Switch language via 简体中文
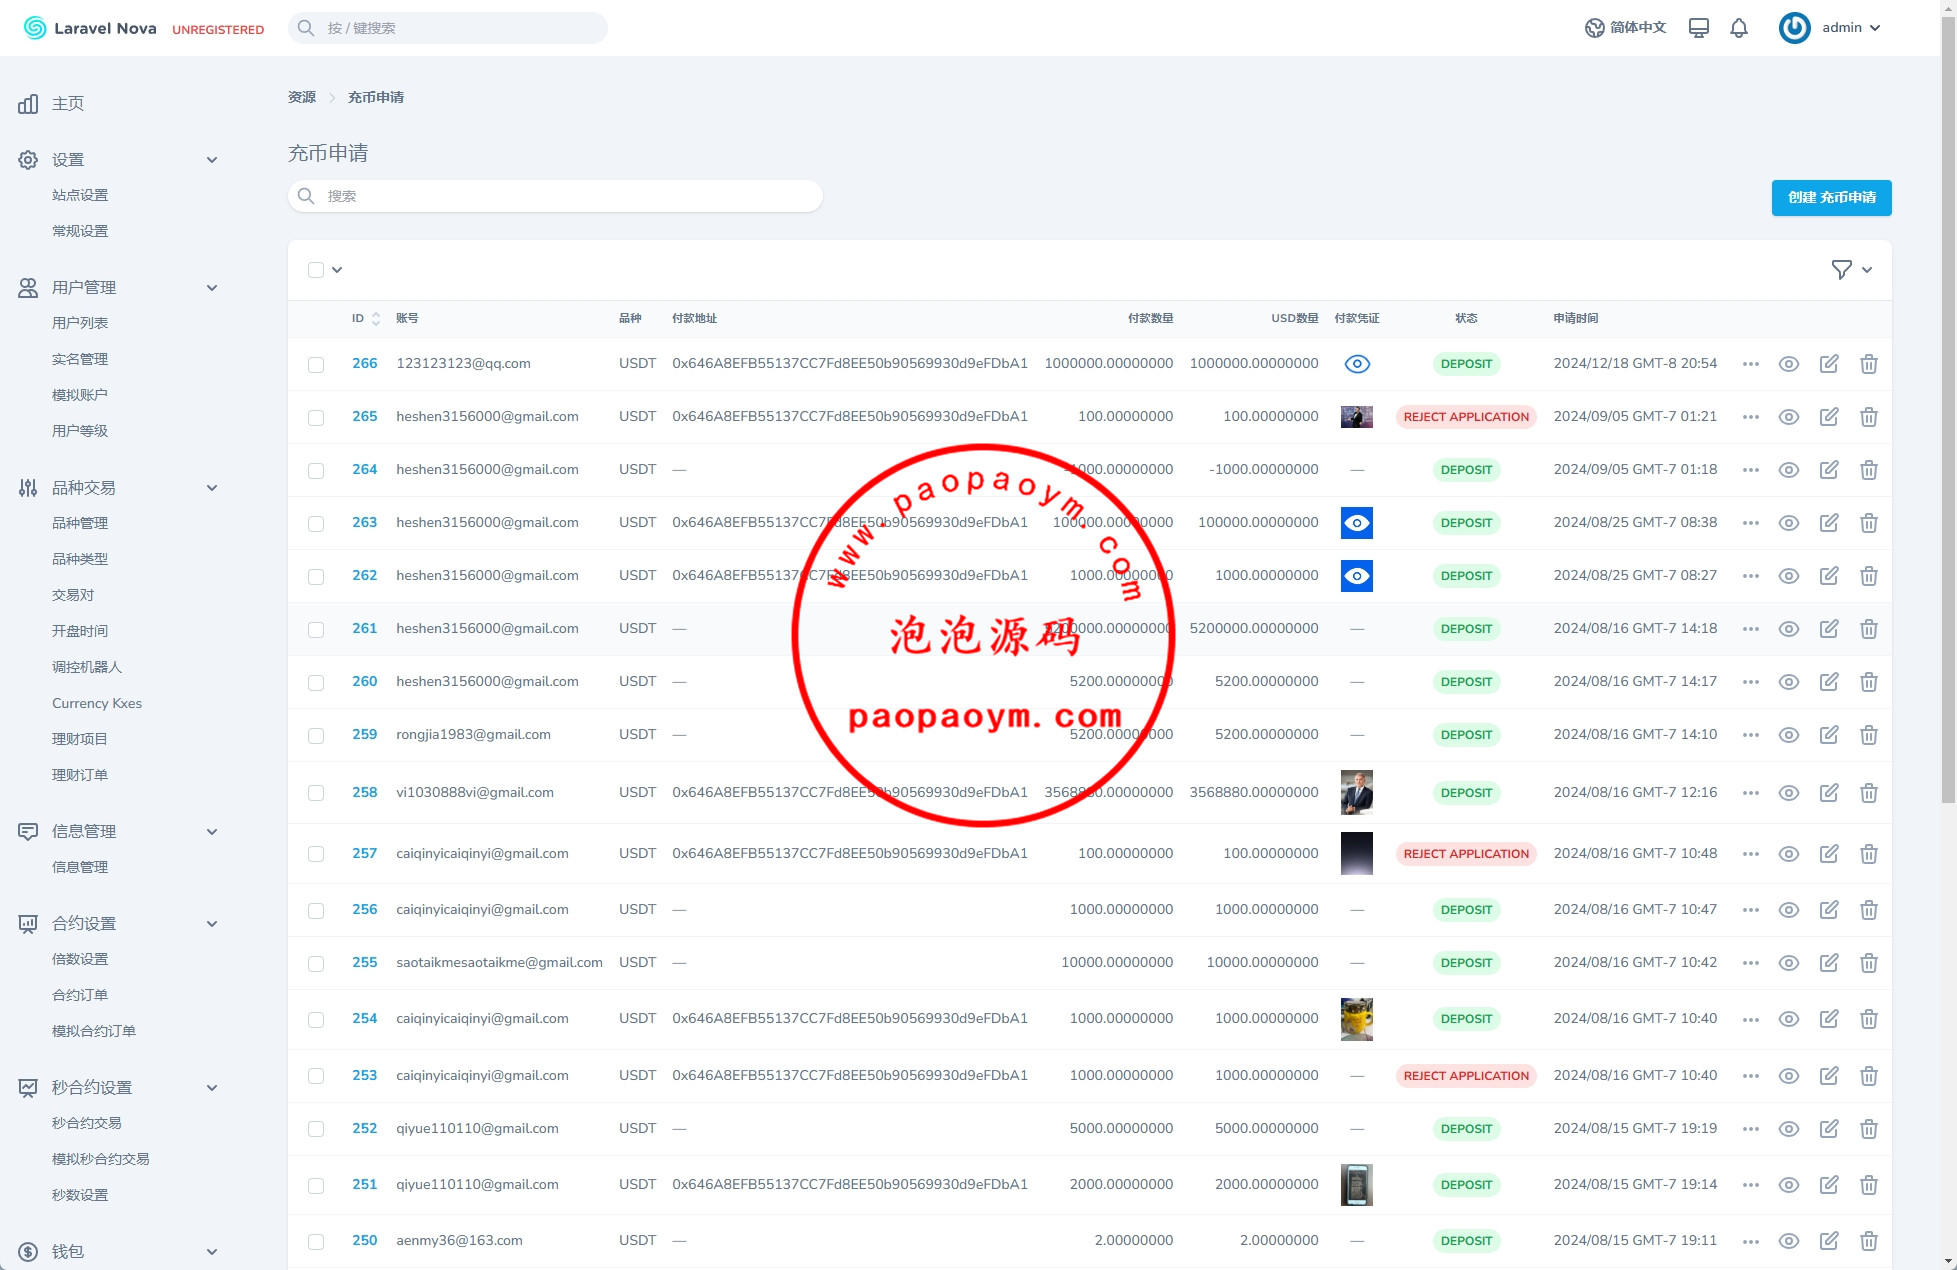Image resolution: width=1957 pixels, height=1270 pixels. coord(1638,28)
